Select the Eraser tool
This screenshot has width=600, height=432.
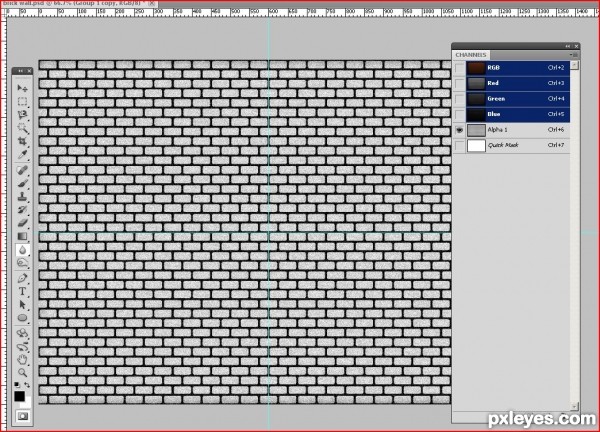tap(22, 223)
